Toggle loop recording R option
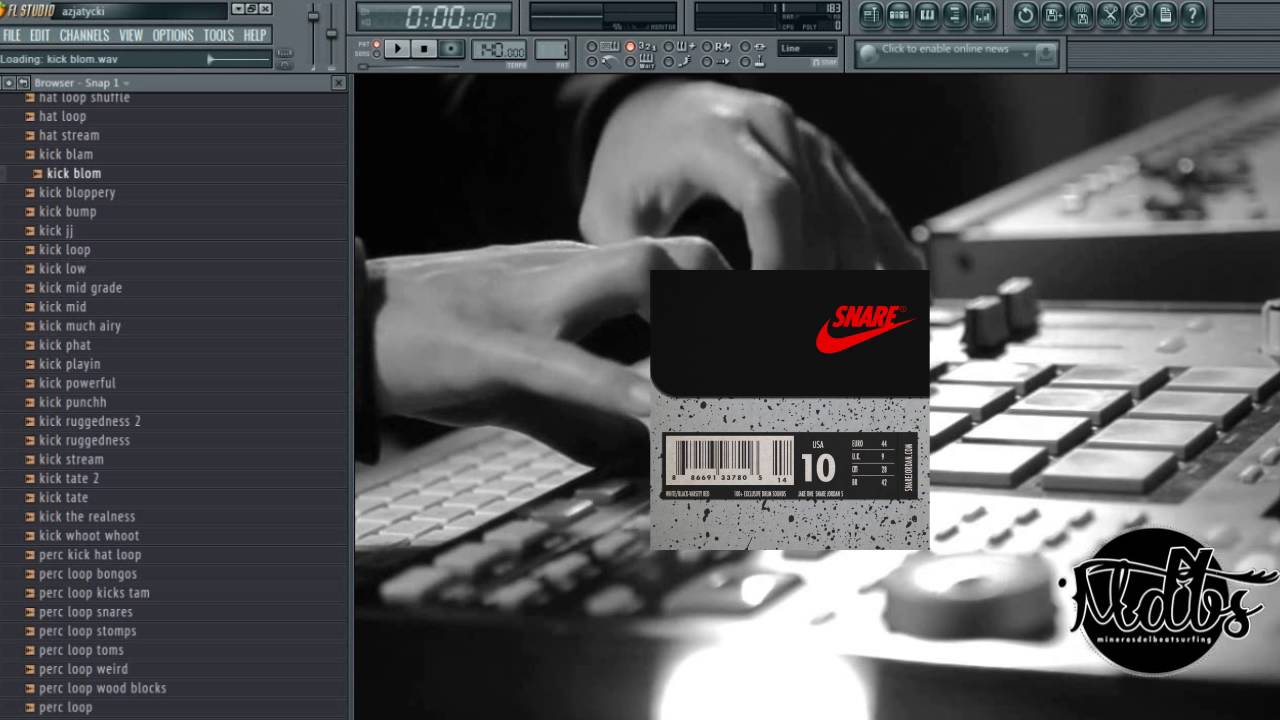 (717, 46)
